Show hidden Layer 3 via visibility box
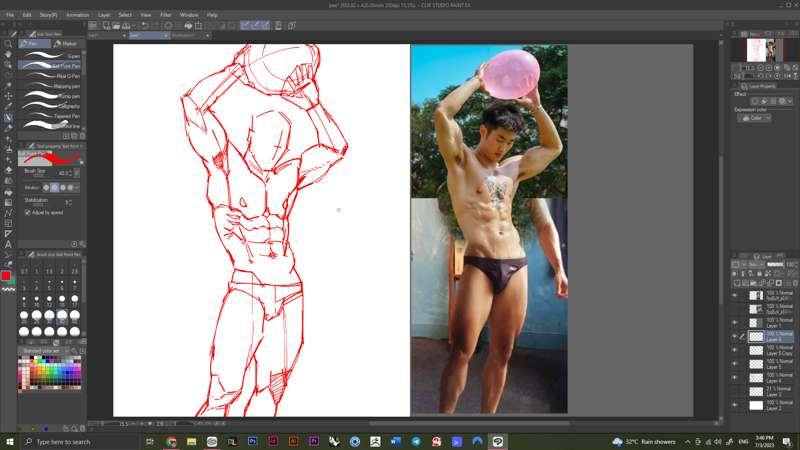 [x=735, y=391]
